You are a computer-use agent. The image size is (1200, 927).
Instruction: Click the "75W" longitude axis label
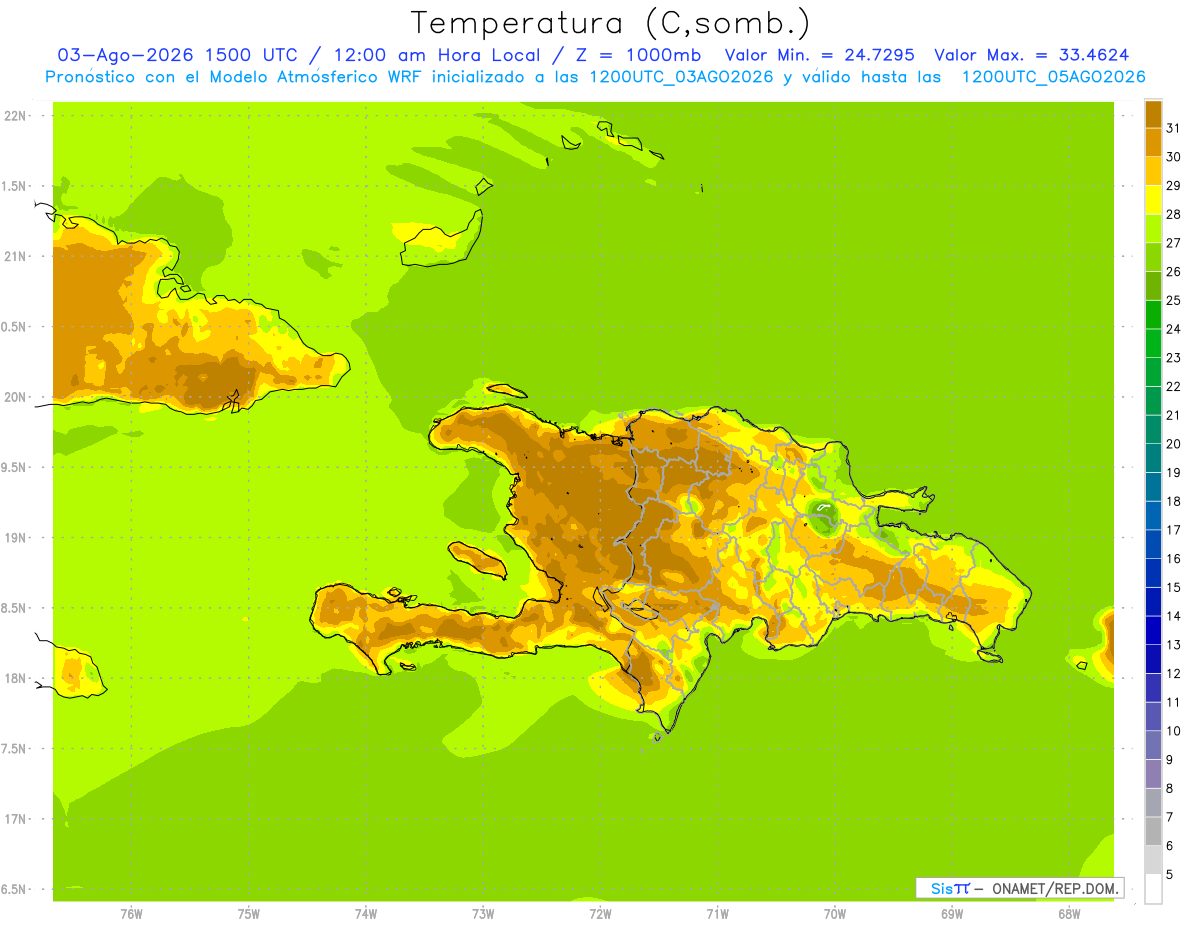(249, 914)
